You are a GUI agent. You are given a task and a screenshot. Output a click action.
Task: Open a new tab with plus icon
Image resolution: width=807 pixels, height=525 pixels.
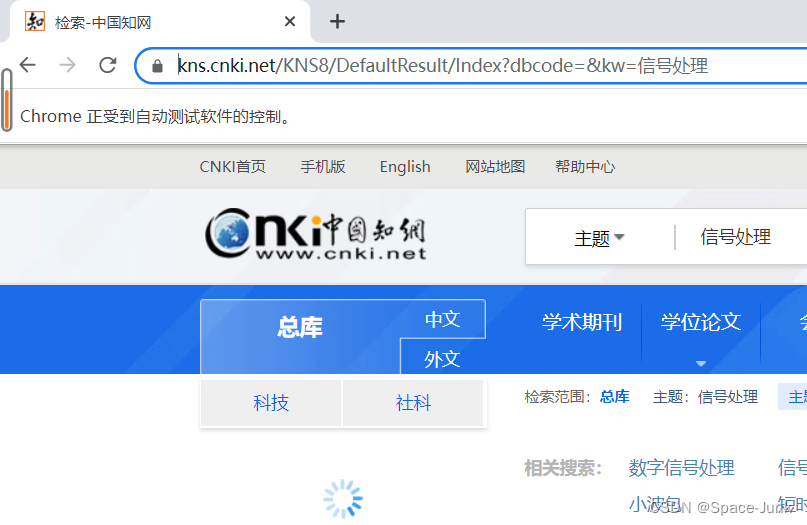[337, 22]
